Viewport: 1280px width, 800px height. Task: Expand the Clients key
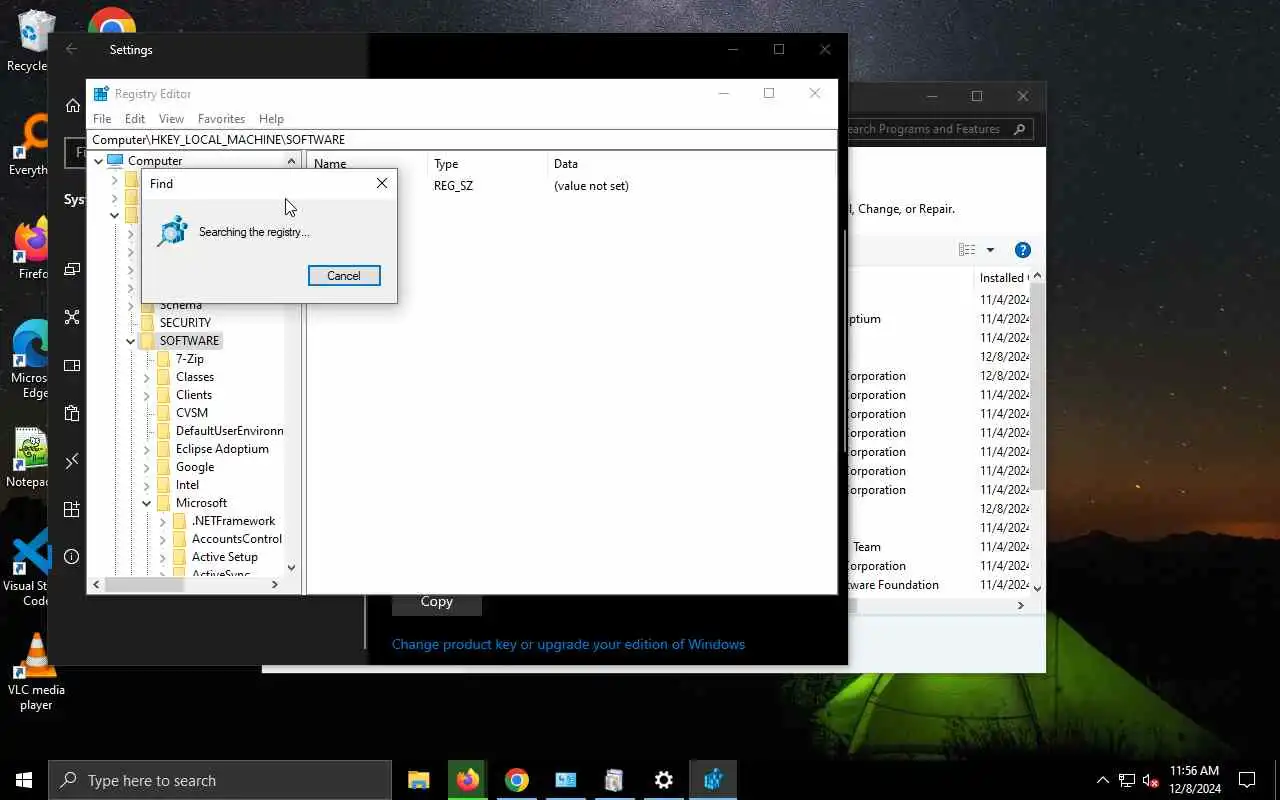tap(146, 395)
